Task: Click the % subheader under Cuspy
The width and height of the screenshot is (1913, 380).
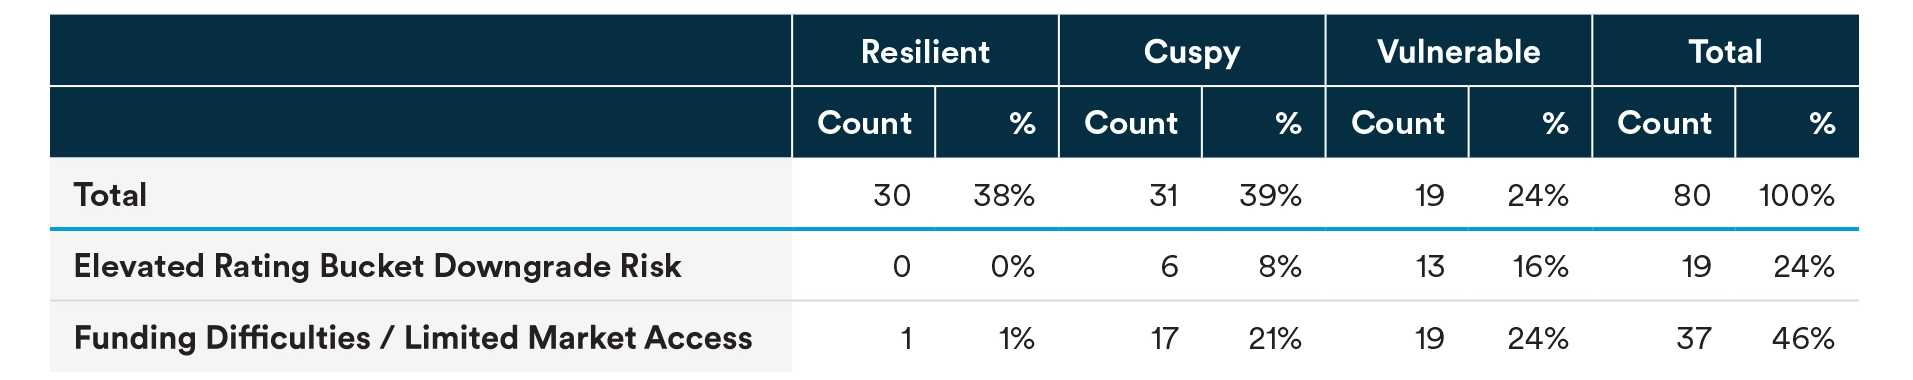Action: coord(1288,123)
